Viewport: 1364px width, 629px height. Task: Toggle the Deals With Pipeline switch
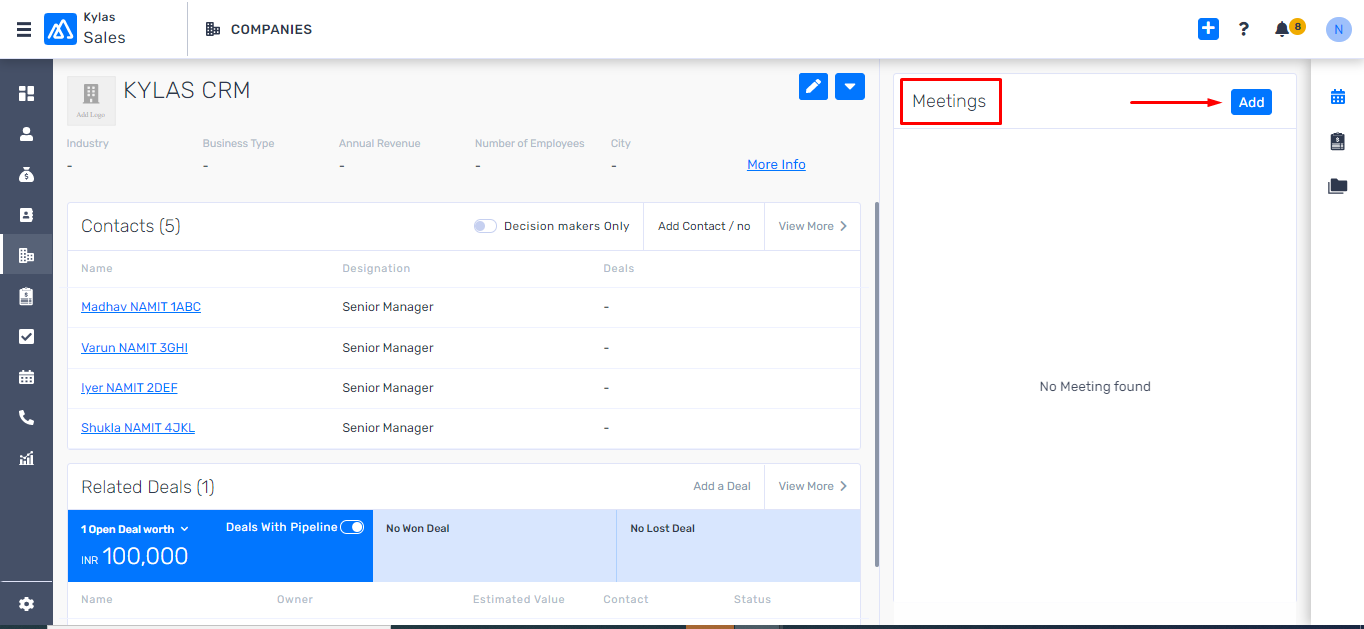click(352, 527)
